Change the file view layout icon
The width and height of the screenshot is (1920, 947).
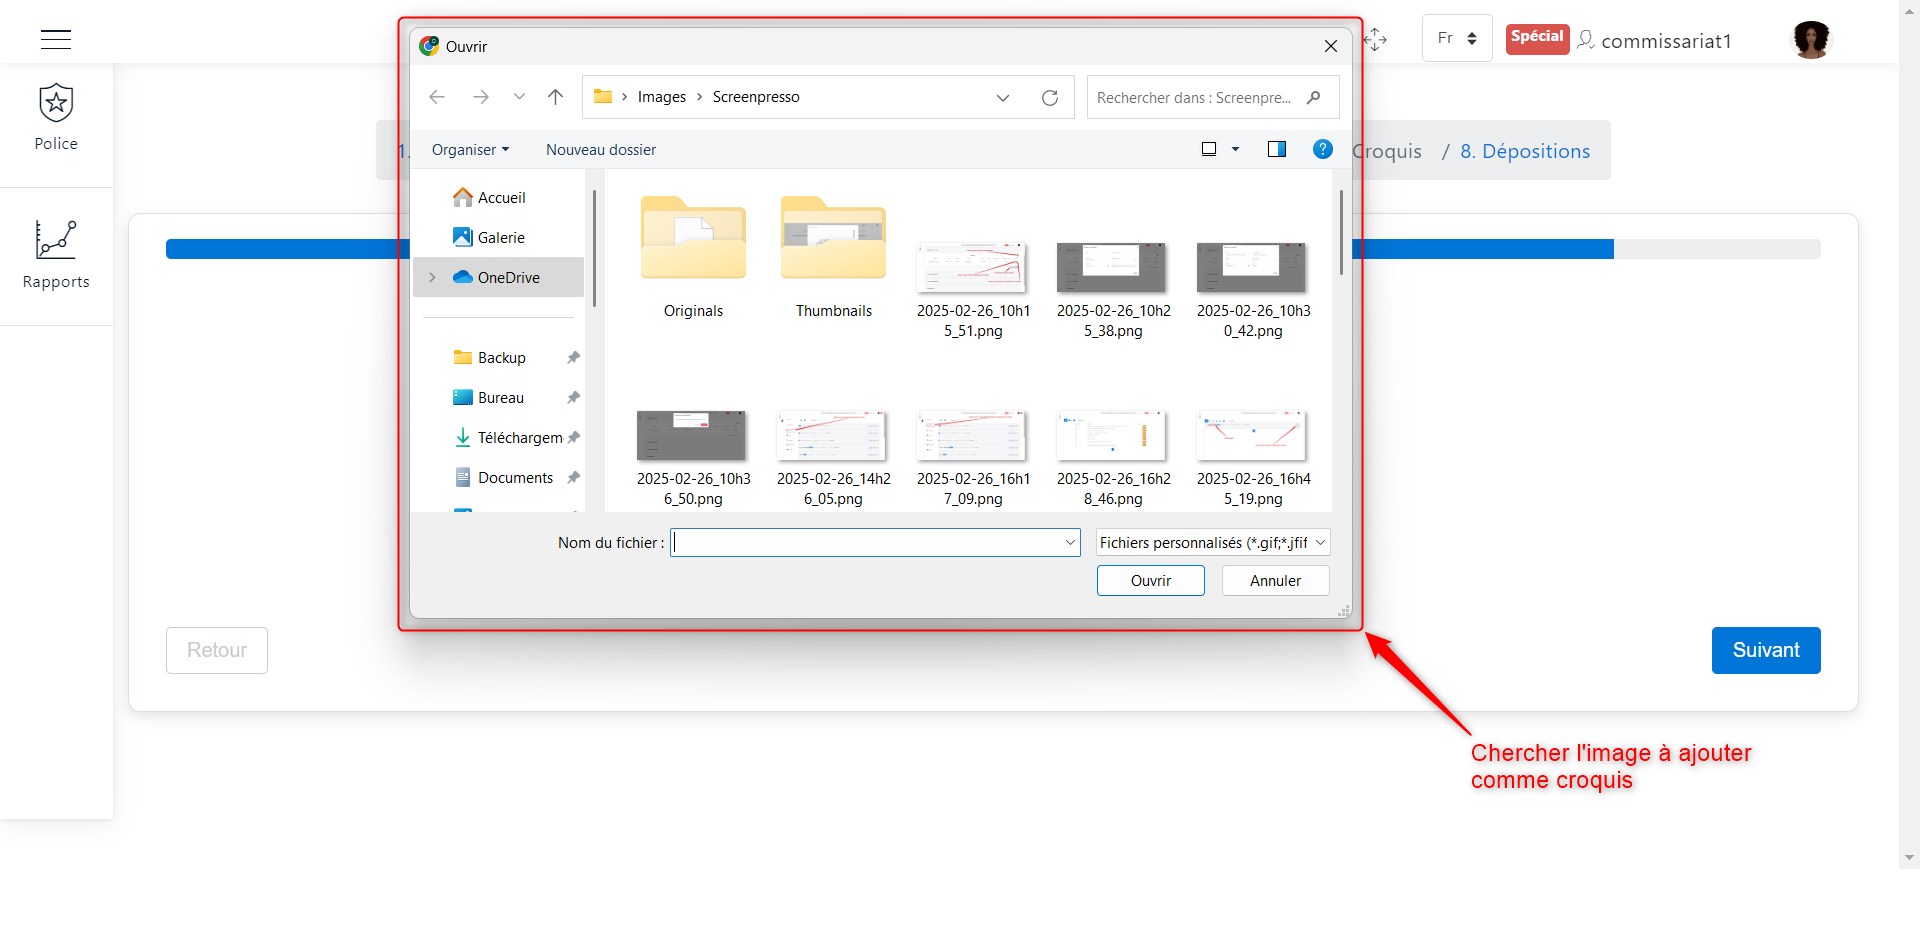click(1209, 149)
